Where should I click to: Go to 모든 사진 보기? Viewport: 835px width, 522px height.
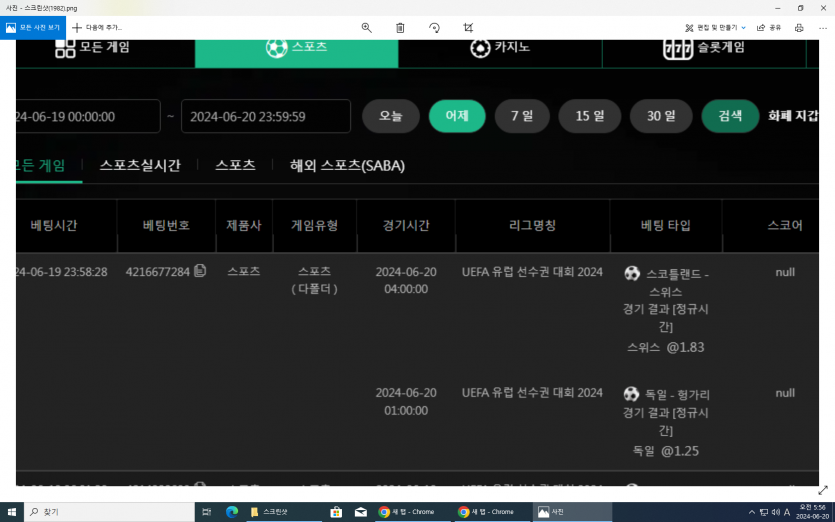coord(33,28)
